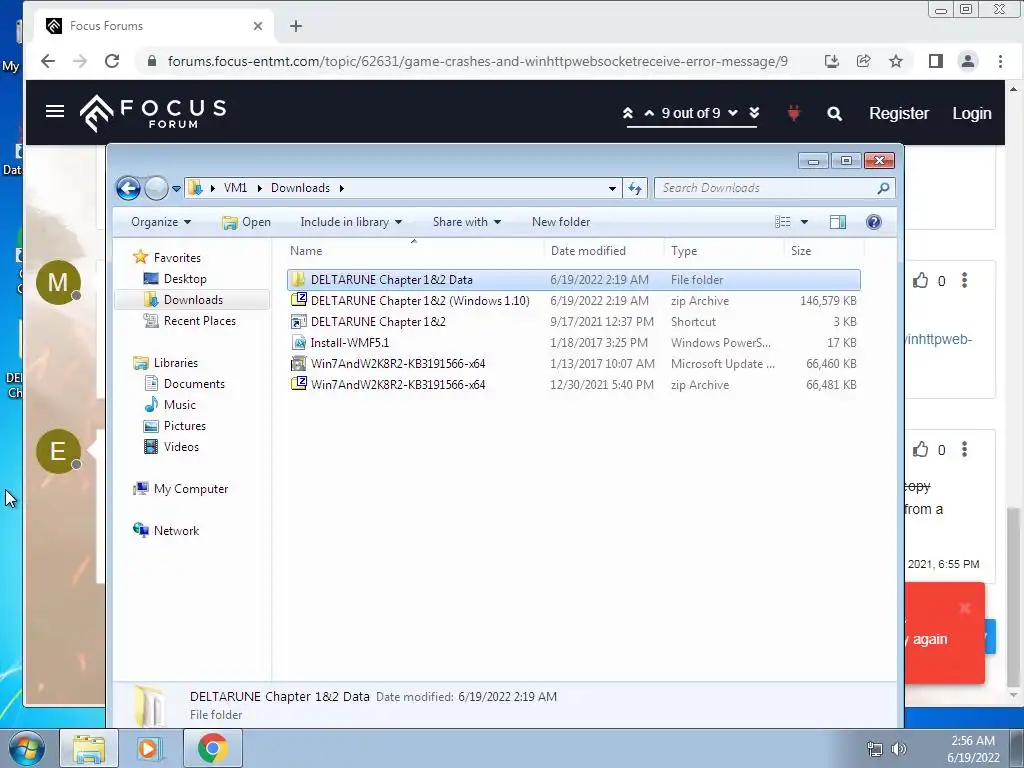
Task: Open Chrome three-dot menu
Action: tap(1000, 61)
